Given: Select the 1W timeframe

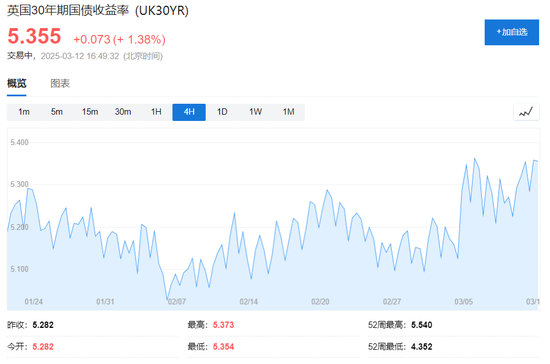Looking at the screenshot, I should [x=255, y=112].
